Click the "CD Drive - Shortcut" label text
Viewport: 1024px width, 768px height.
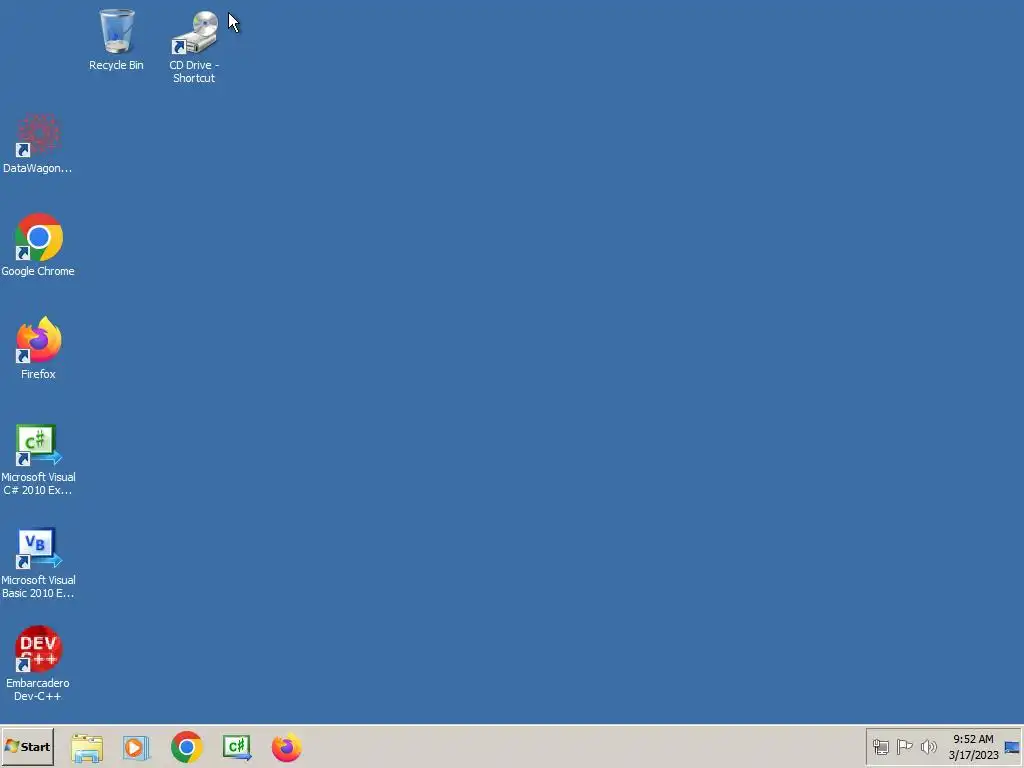tap(194, 72)
